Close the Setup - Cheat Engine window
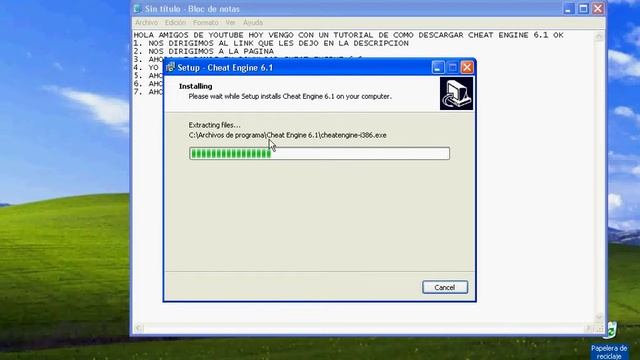This screenshot has height=360, width=640. 467,67
